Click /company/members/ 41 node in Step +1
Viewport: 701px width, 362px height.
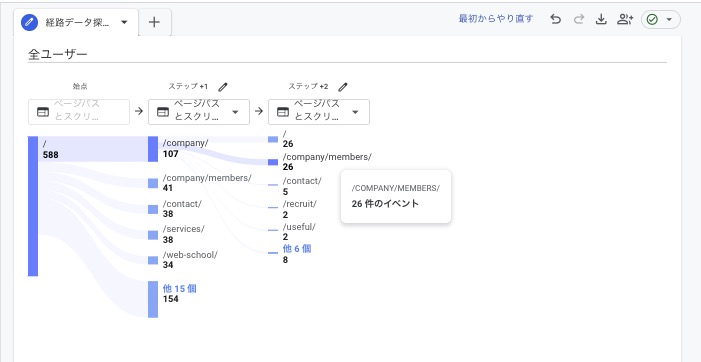pyautogui.click(x=153, y=183)
